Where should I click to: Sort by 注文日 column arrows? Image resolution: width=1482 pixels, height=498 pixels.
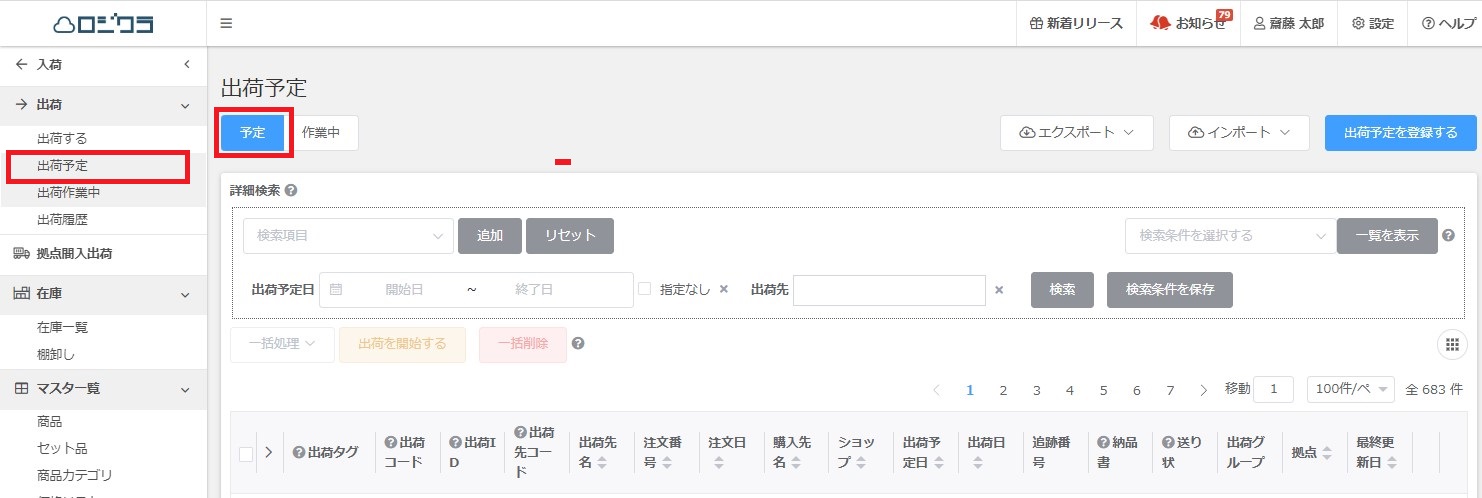[x=717, y=463]
